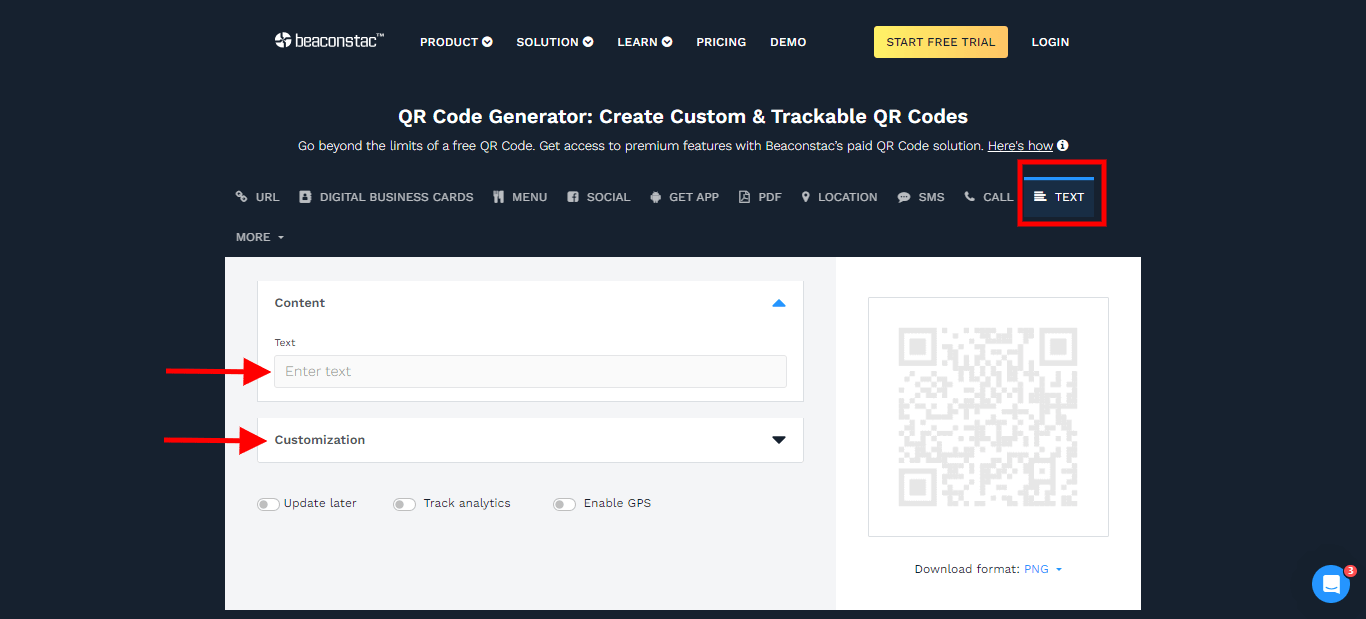
Task: Click the START FREE TRIAL button
Action: click(940, 41)
